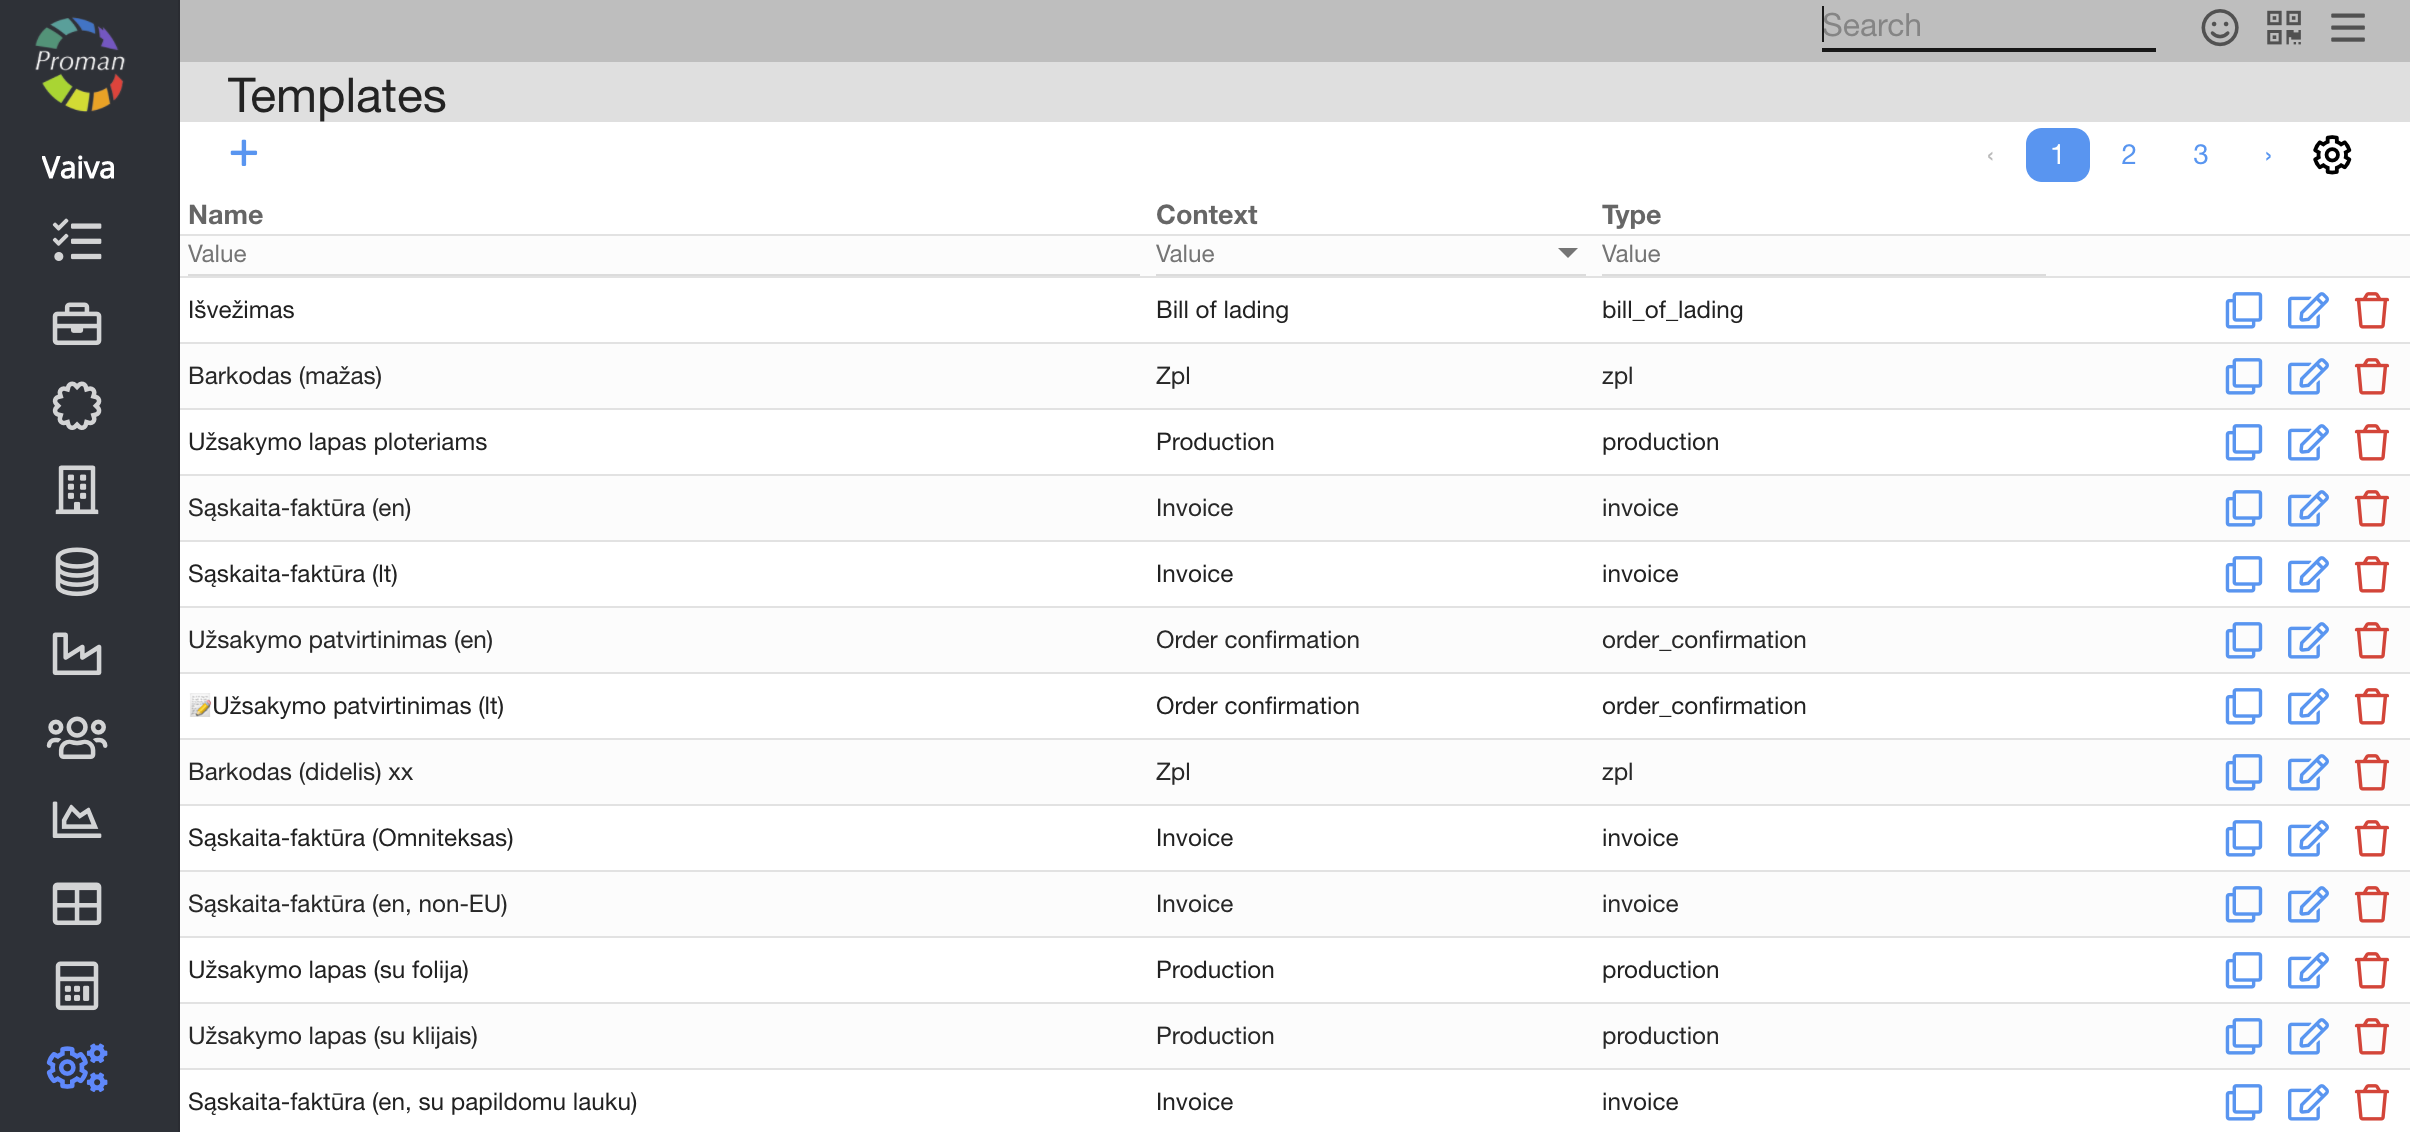Click the Name filter value field
Image resolution: width=2410 pixels, height=1132 pixels.
click(660, 254)
